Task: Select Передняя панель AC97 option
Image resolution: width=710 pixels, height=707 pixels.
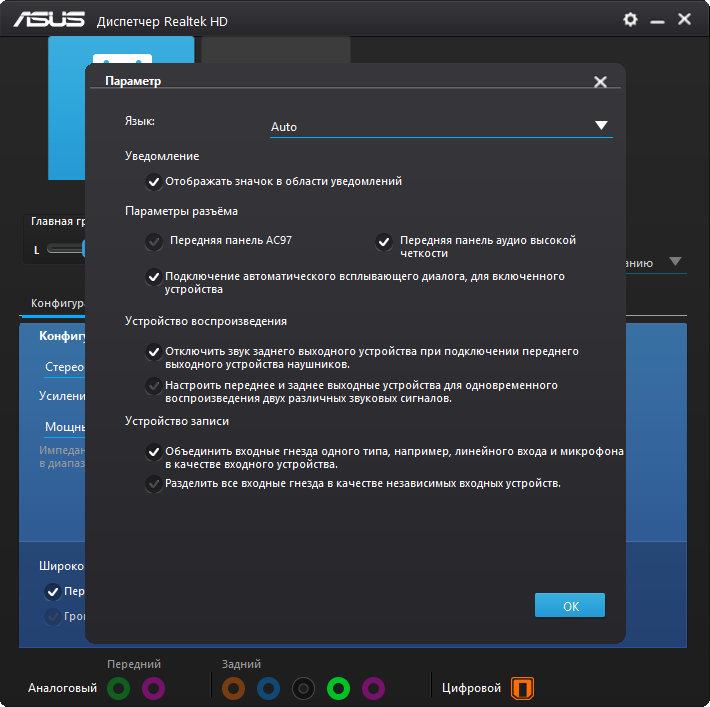Action: click(x=154, y=241)
